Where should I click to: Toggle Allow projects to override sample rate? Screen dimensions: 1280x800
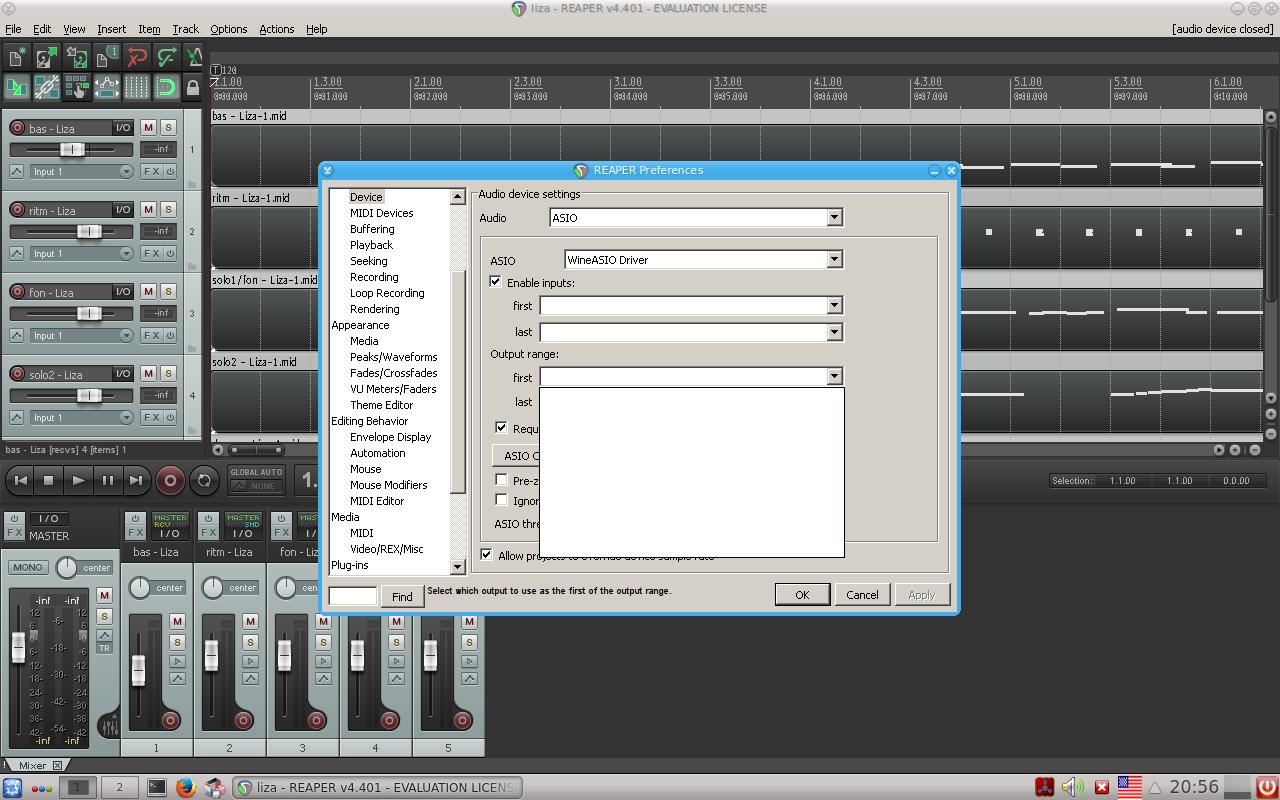[487, 555]
